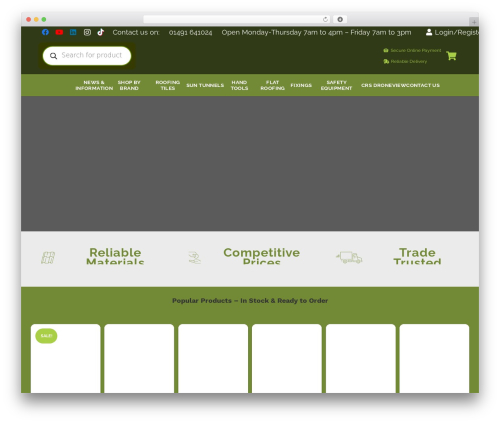The height and width of the screenshot is (423, 500).
Task: Click Login/Register account link
Action: [x=453, y=32]
